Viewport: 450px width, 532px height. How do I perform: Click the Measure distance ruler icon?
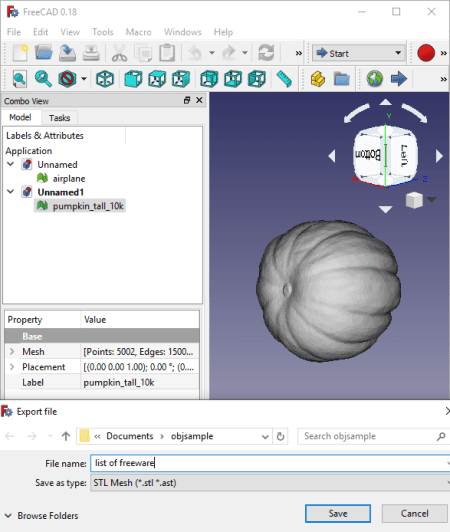[284, 79]
